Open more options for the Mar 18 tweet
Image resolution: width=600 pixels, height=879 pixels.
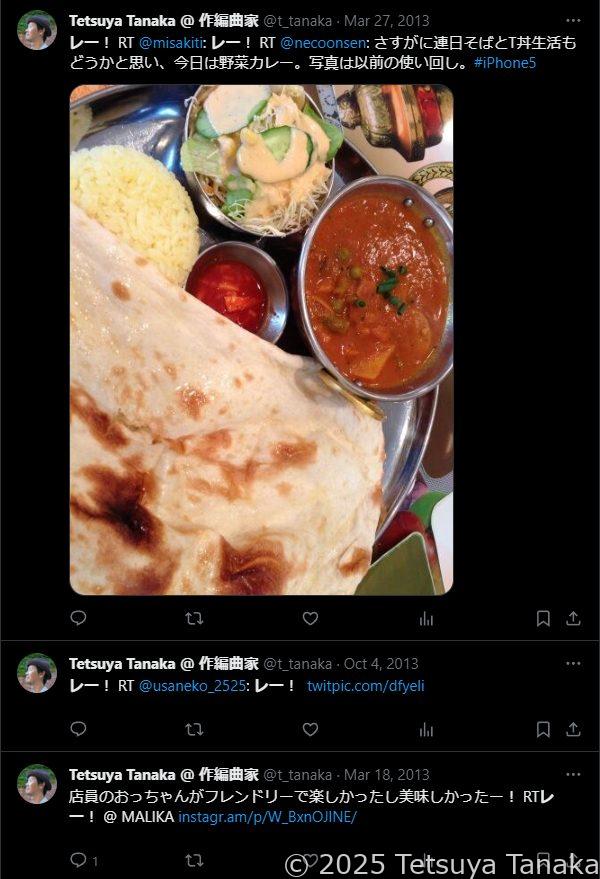point(573,775)
